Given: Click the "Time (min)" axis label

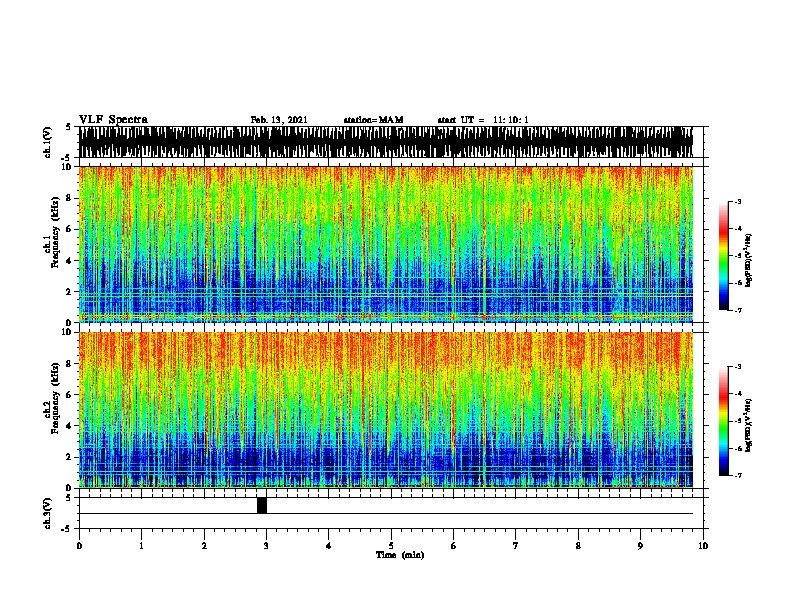Looking at the screenshot, I should pos(400,555).
